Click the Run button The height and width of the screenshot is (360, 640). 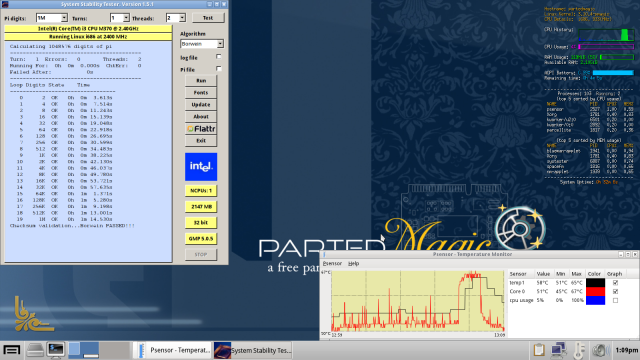(x=201, y=81)
